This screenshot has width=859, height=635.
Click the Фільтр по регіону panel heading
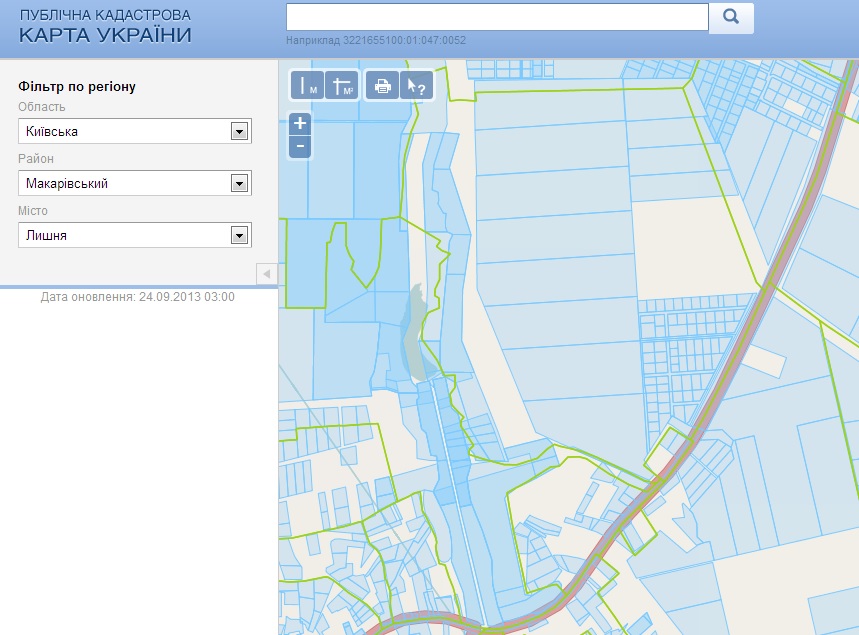point(78,87)
